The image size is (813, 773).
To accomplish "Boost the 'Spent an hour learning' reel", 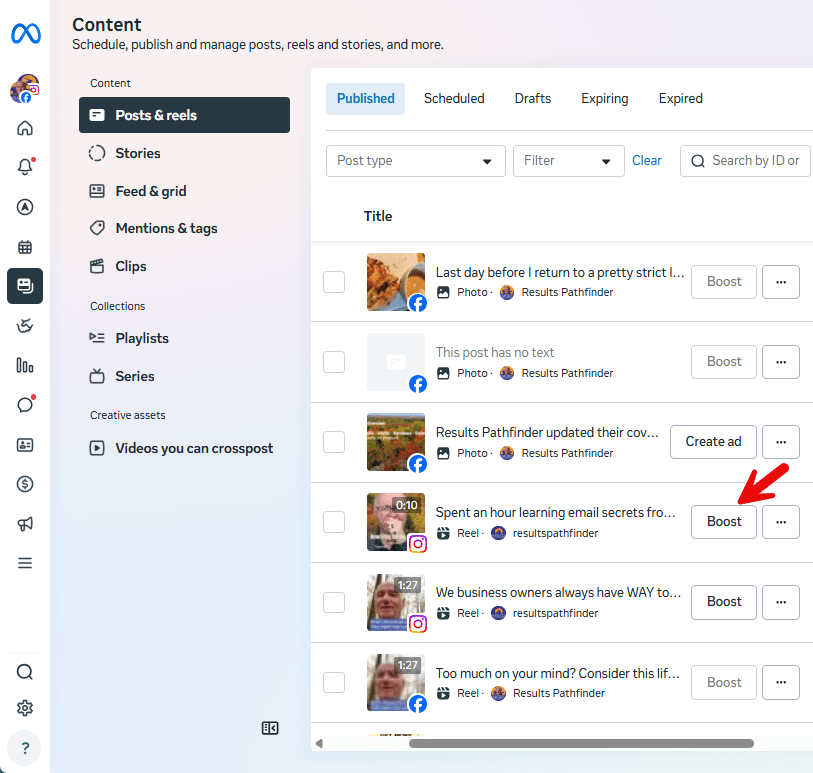I will [724, 521].
